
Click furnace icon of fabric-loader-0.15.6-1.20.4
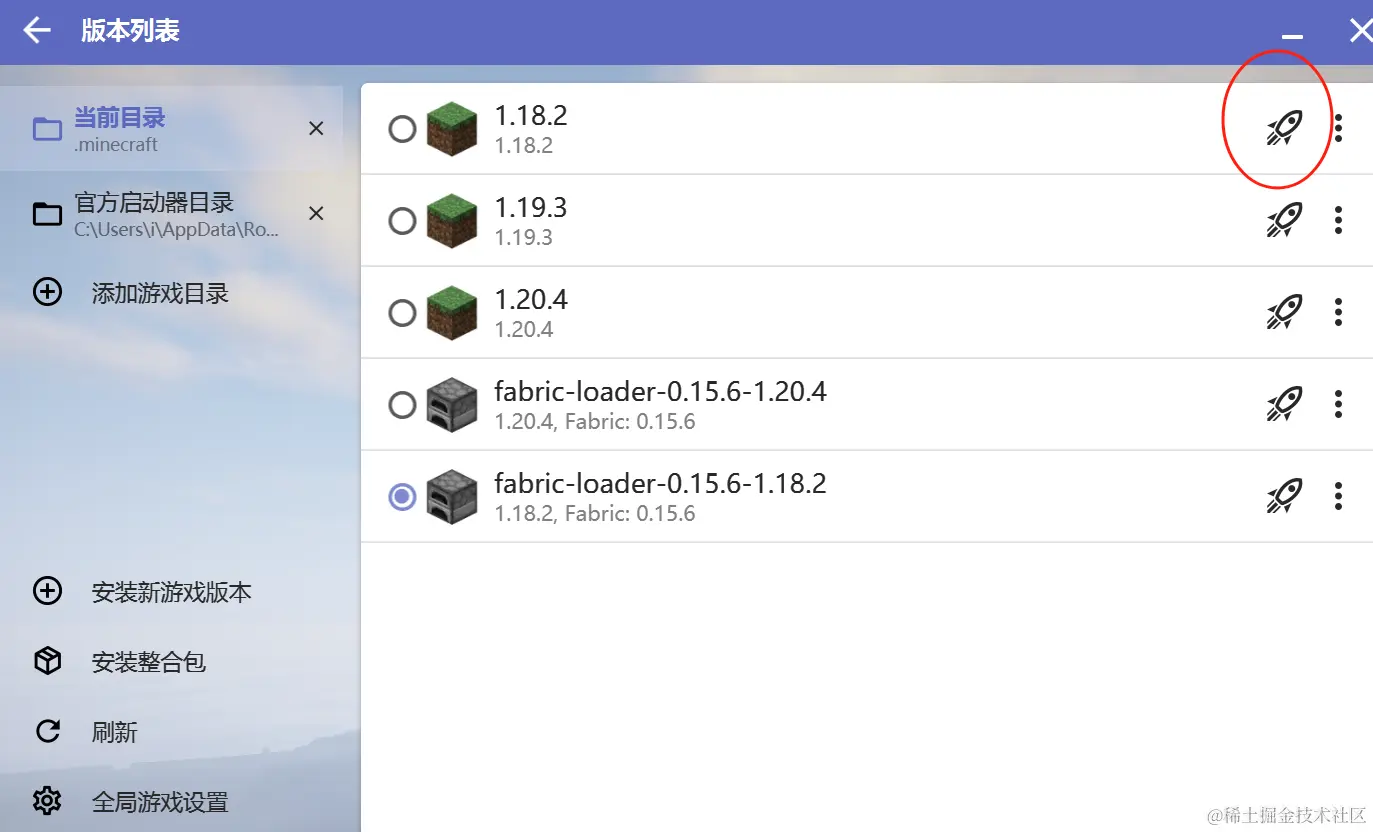pyautogui.click(x=452, y=405)
